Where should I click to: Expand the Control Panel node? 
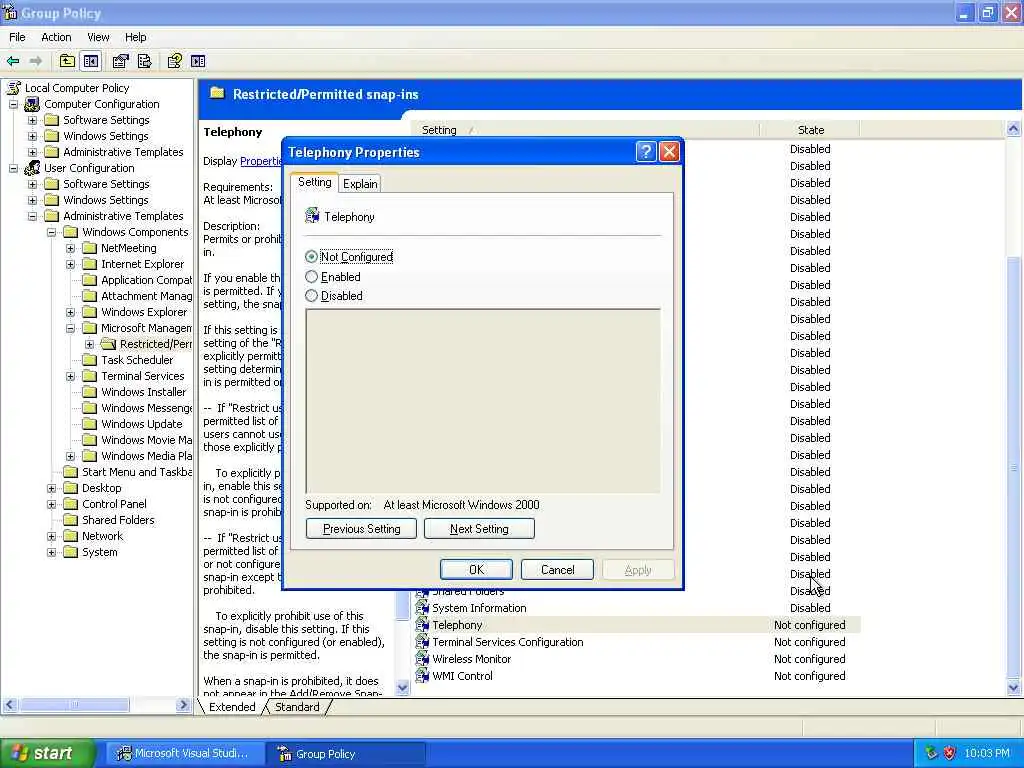click(x=51, y=504)
